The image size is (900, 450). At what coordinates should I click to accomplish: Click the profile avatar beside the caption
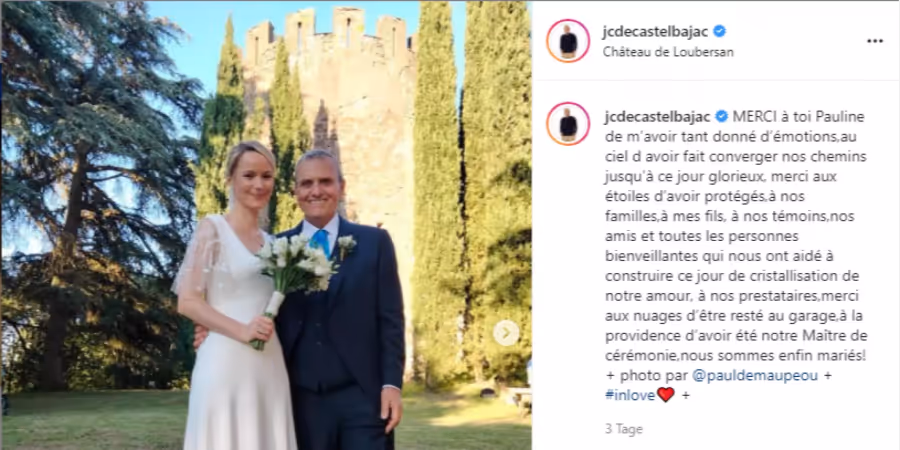[x=568, y=123]
